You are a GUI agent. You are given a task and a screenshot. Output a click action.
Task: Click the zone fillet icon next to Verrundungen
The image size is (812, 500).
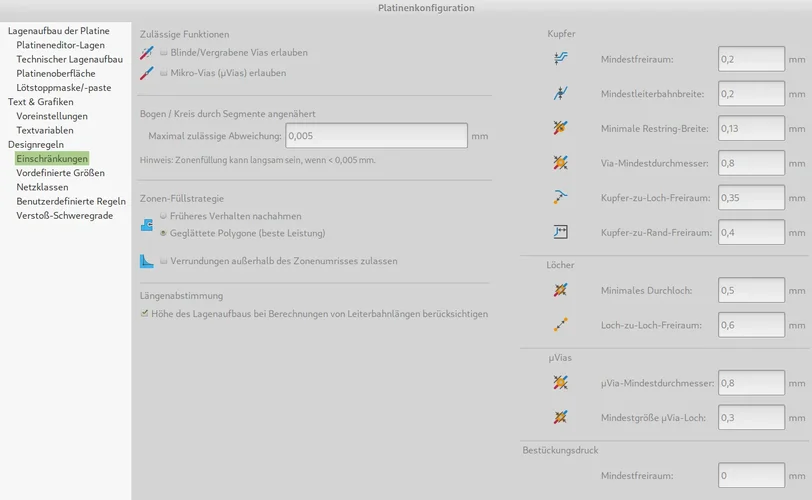(x=147, y=261)
